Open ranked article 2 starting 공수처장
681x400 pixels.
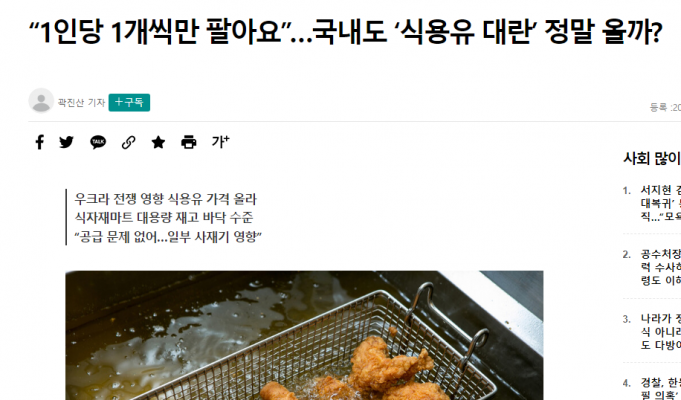click(x=660, y=267)
